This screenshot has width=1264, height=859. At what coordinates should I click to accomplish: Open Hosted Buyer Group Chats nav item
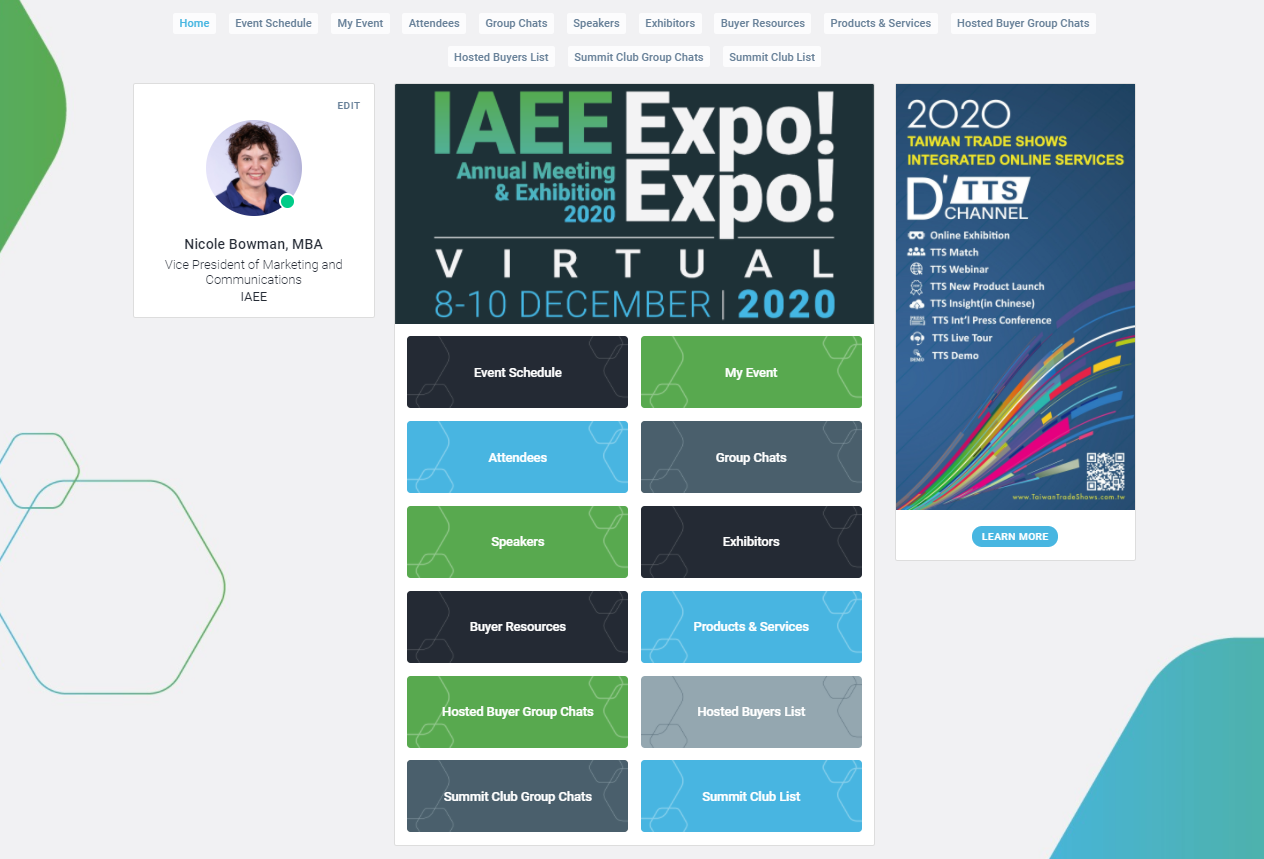[x=1023, y=23]
